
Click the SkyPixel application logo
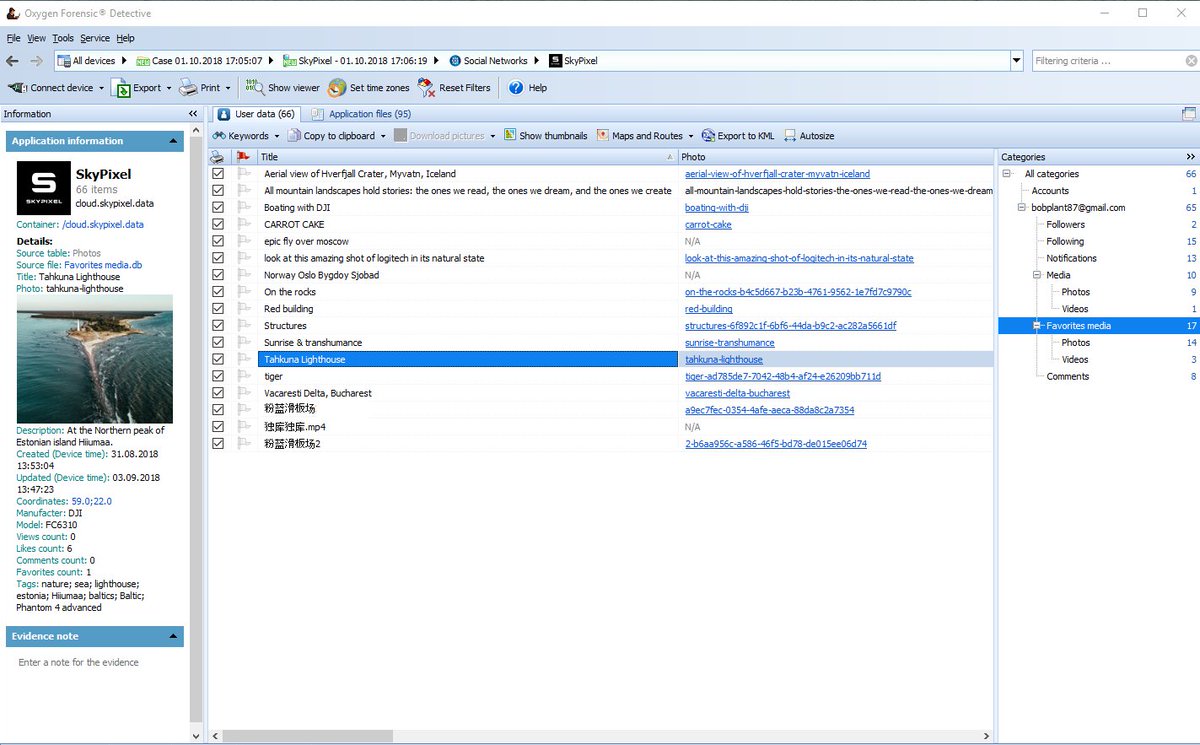(x=44, y=188)
